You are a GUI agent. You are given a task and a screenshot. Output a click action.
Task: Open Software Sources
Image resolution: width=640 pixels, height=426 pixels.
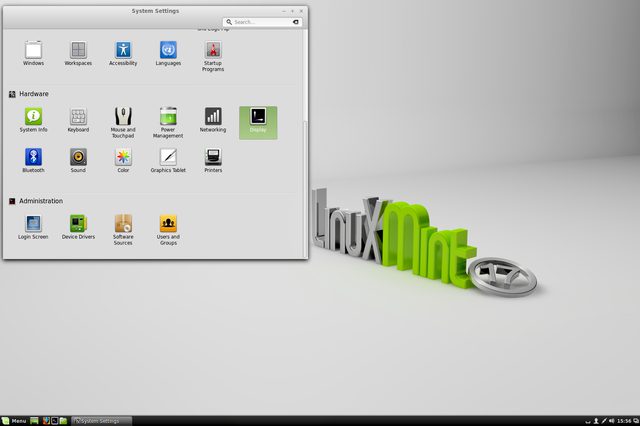click(123, 226)
